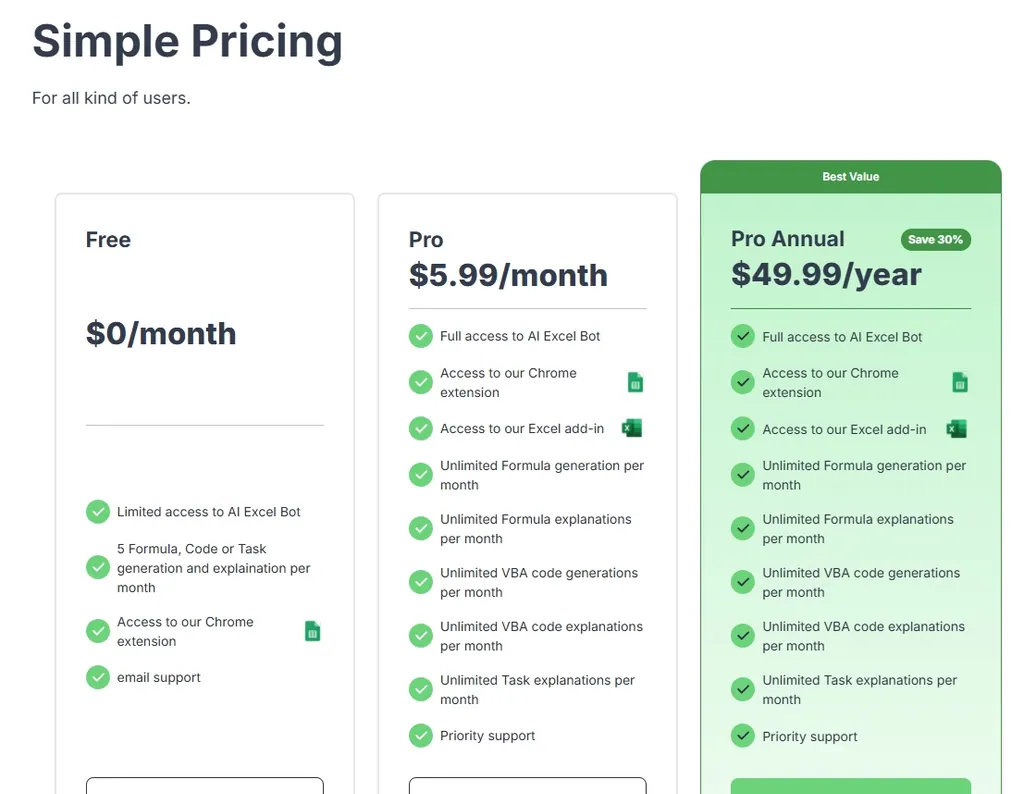Viewport: 1024px width, 794px height.
Task: Click the Excel icon in Pro Annual plan
Action: coord(956,429)
